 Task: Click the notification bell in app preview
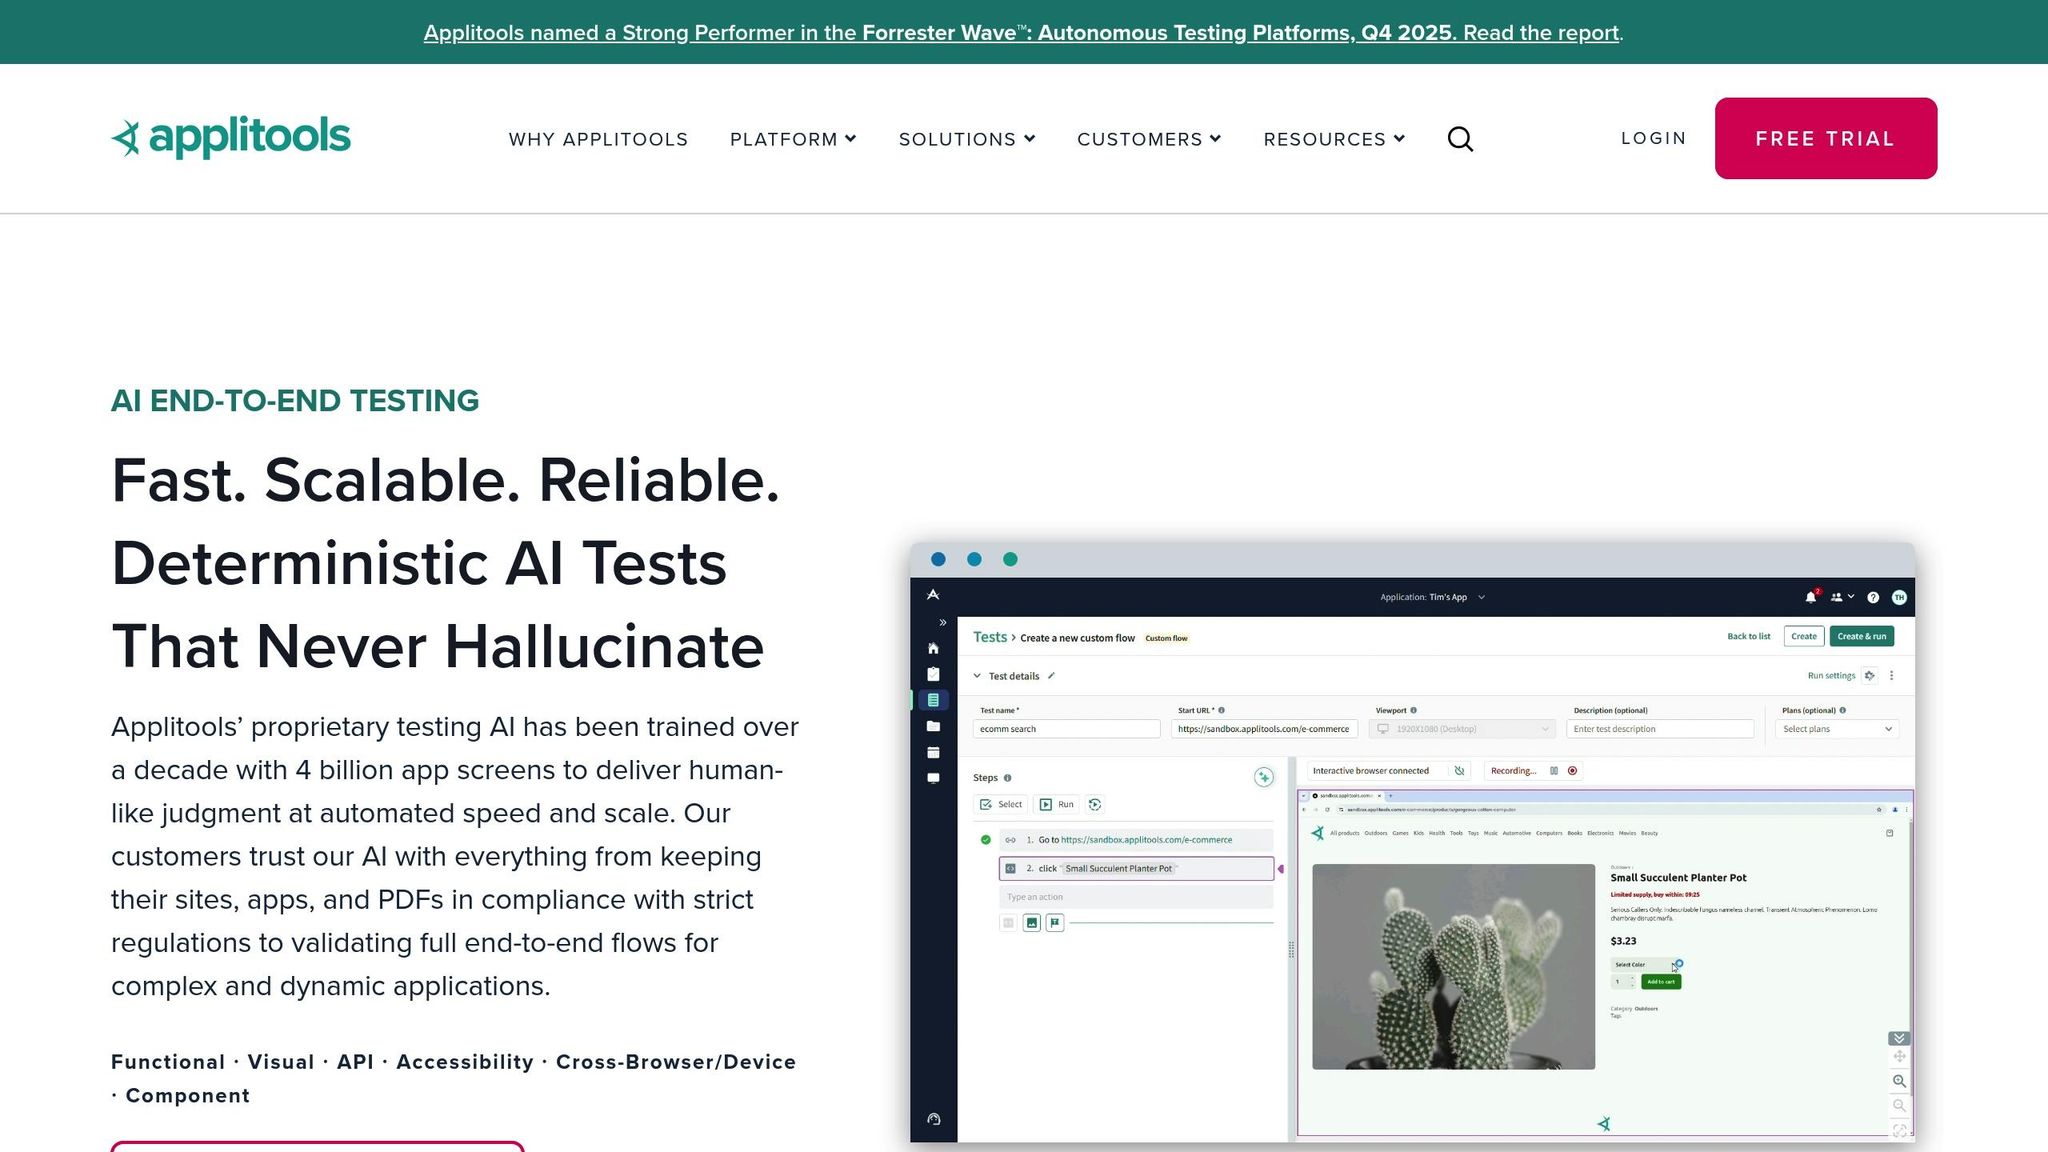[1810, 597]
